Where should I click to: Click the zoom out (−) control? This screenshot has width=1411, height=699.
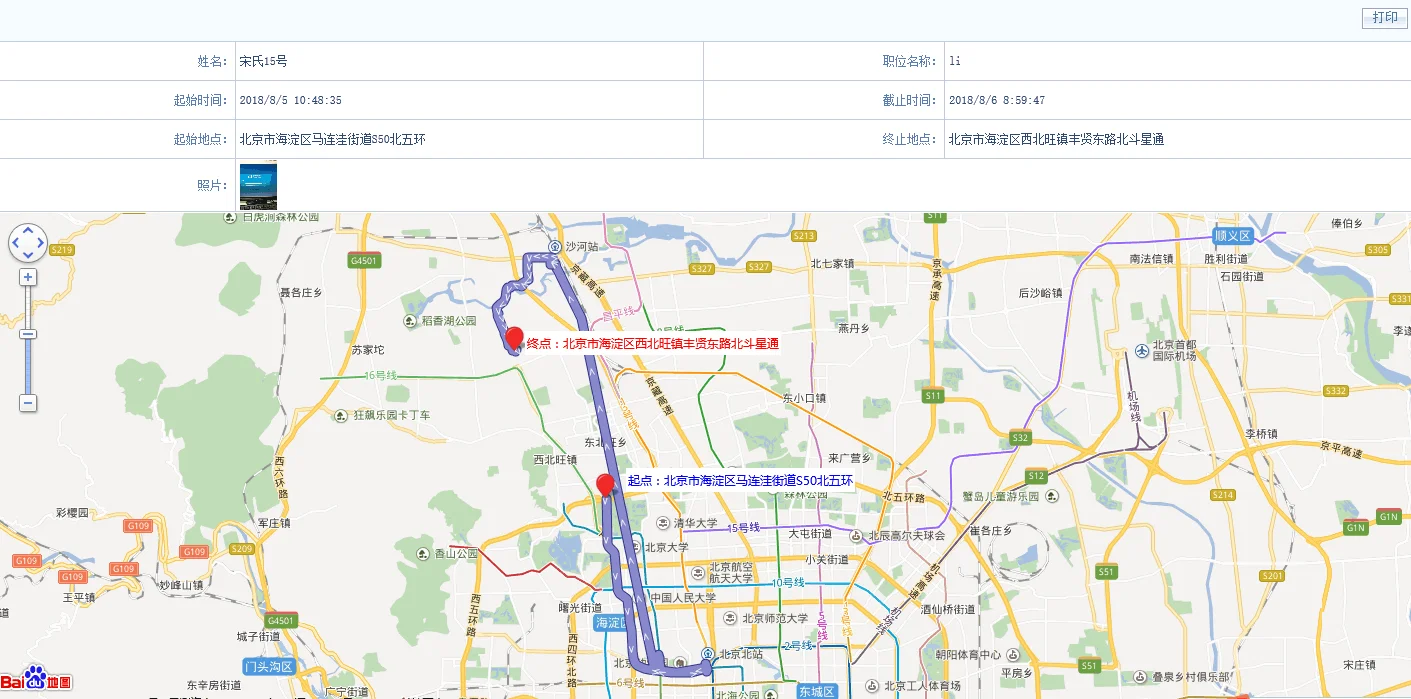(27, 402)
